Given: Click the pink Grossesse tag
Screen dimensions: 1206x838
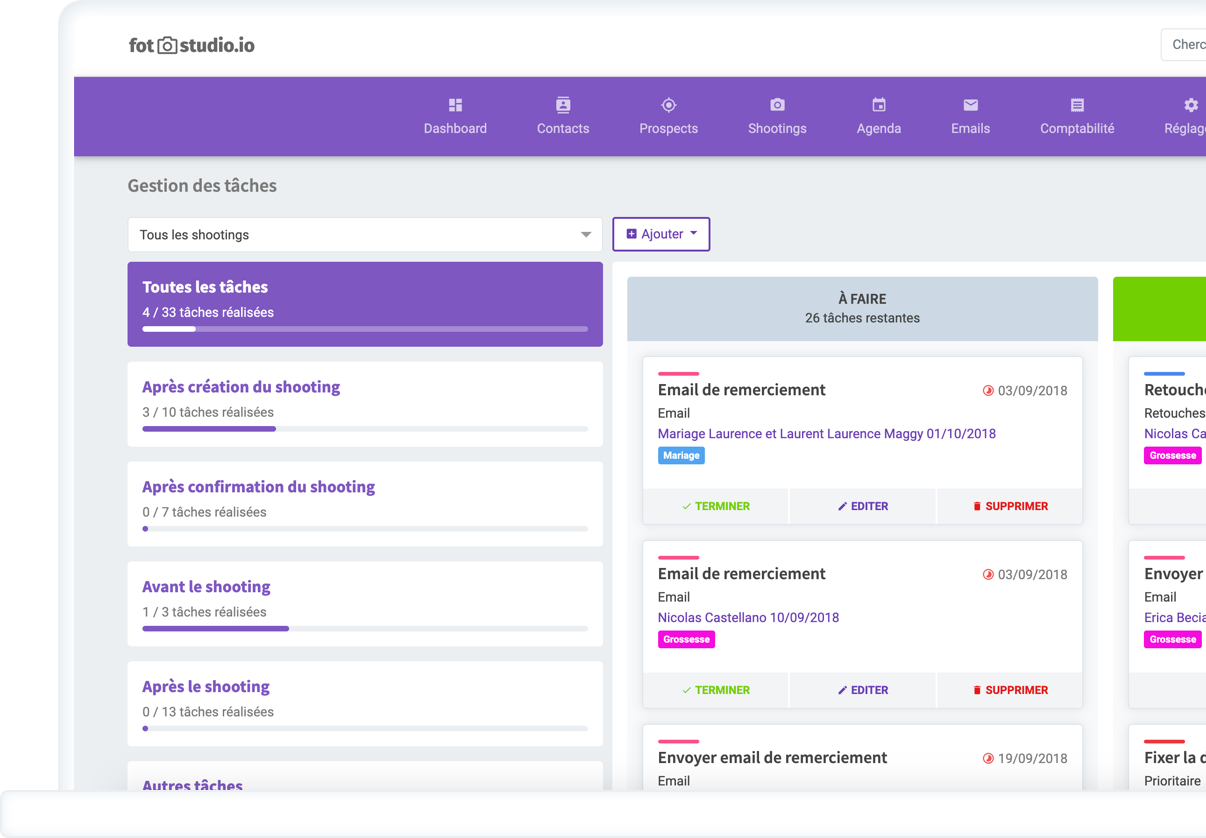Looking at the screenshot, I should (x=686, y=640).
